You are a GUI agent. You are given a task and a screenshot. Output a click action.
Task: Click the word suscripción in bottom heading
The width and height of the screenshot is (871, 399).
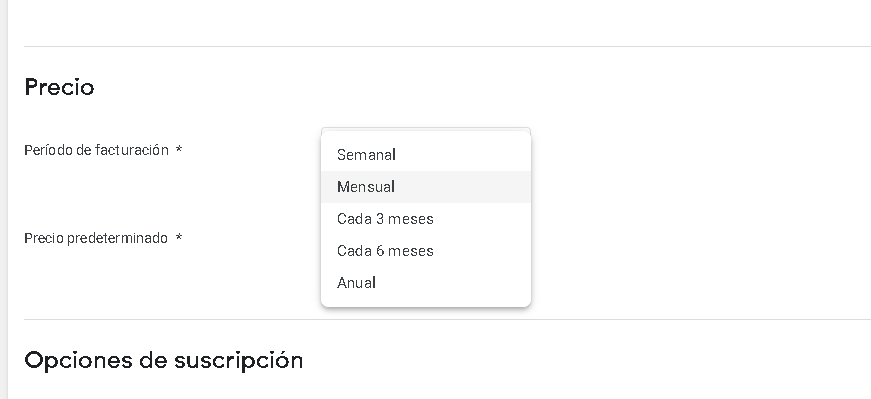pyautogui.click(x=238, y=361)
